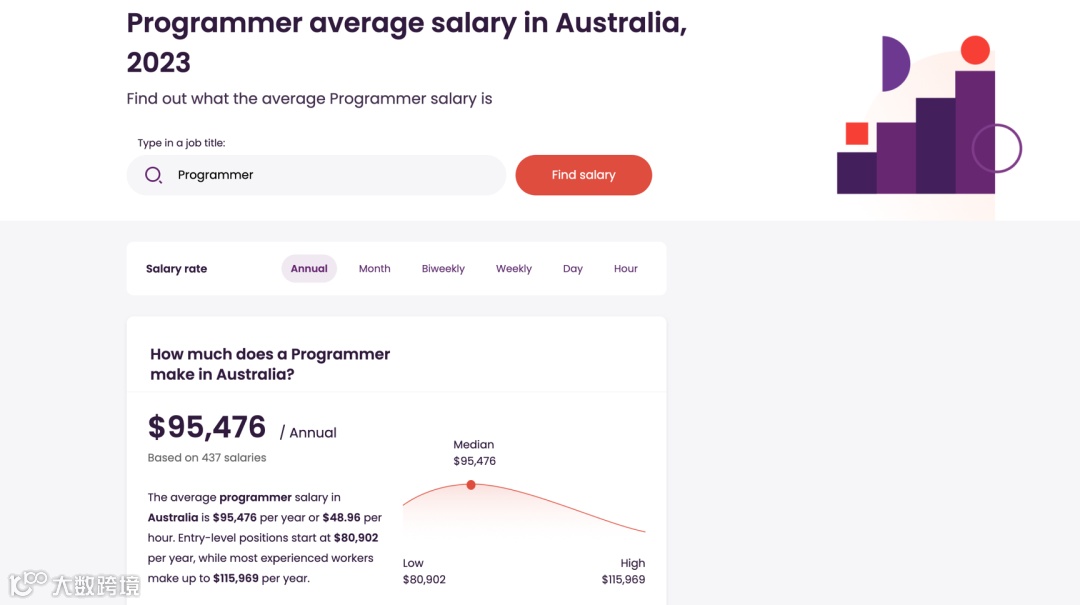Click the purple semicircle in the illustration

(894, 64)
